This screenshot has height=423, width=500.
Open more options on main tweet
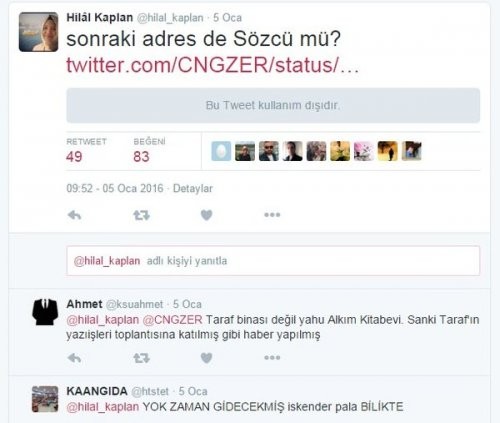tap(272, 215)
